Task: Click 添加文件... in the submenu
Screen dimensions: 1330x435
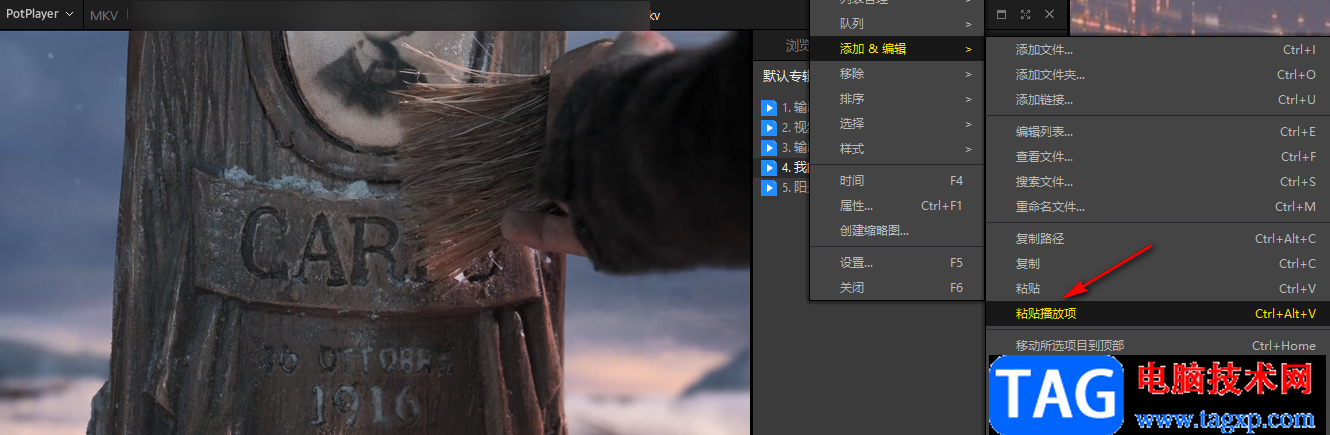Action: tap(1158, 49)
